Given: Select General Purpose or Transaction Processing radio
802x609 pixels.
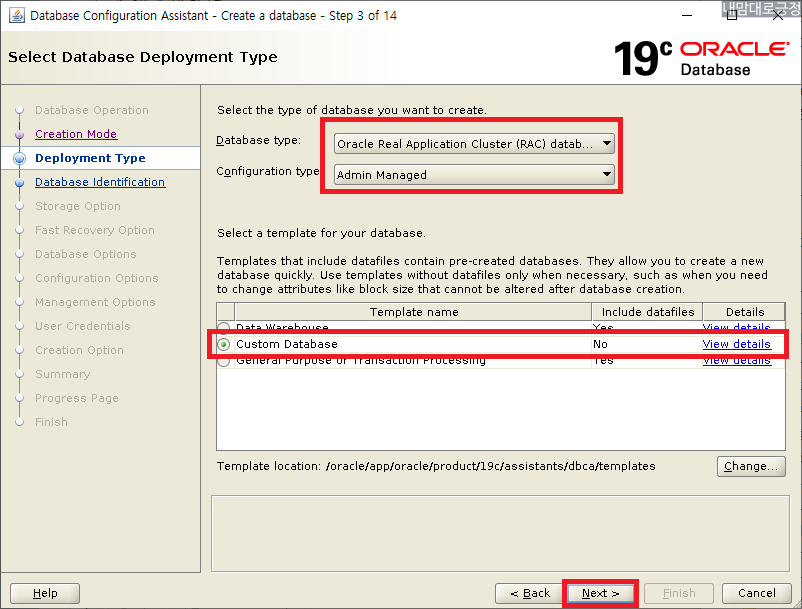Looking at the screenshot, I should 224,361.
